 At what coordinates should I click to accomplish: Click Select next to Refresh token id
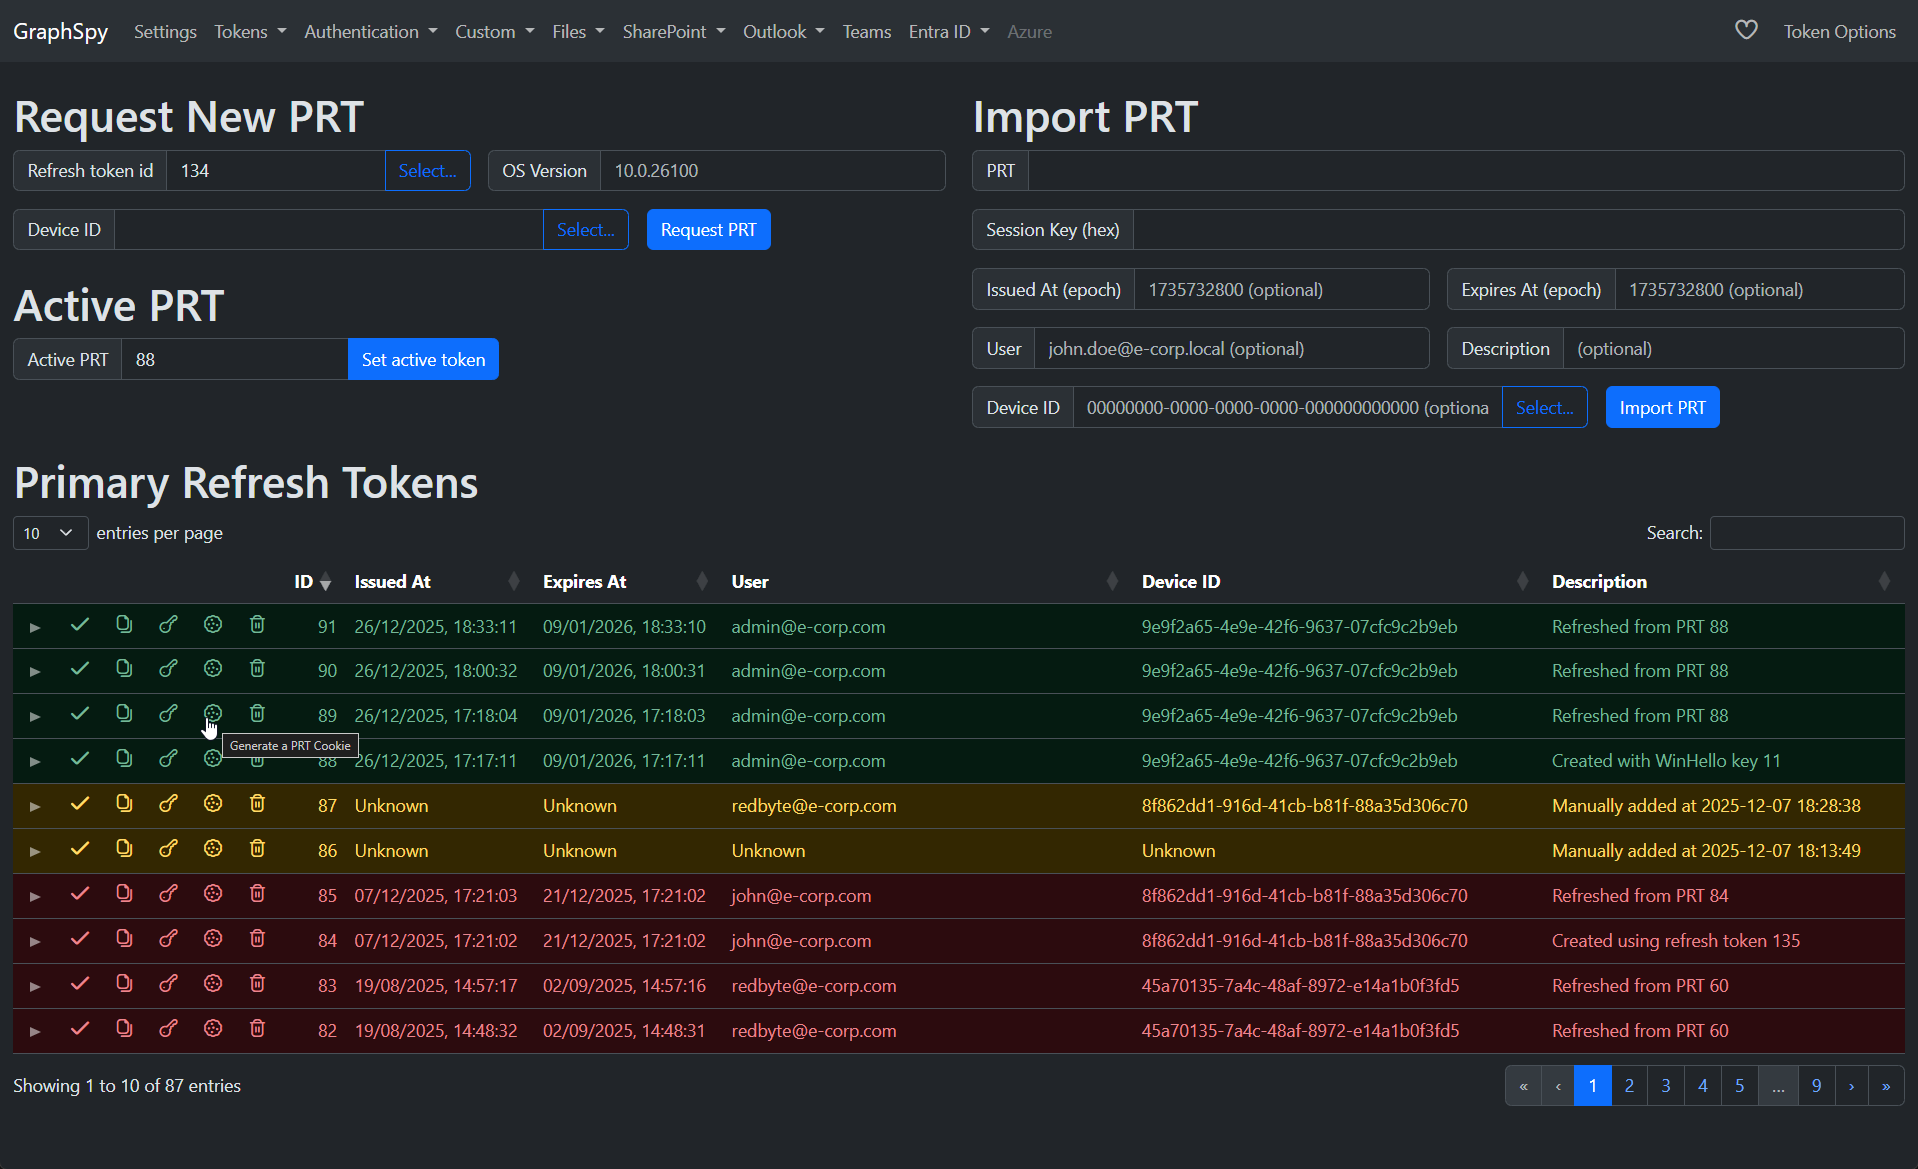tap(427, 171)
